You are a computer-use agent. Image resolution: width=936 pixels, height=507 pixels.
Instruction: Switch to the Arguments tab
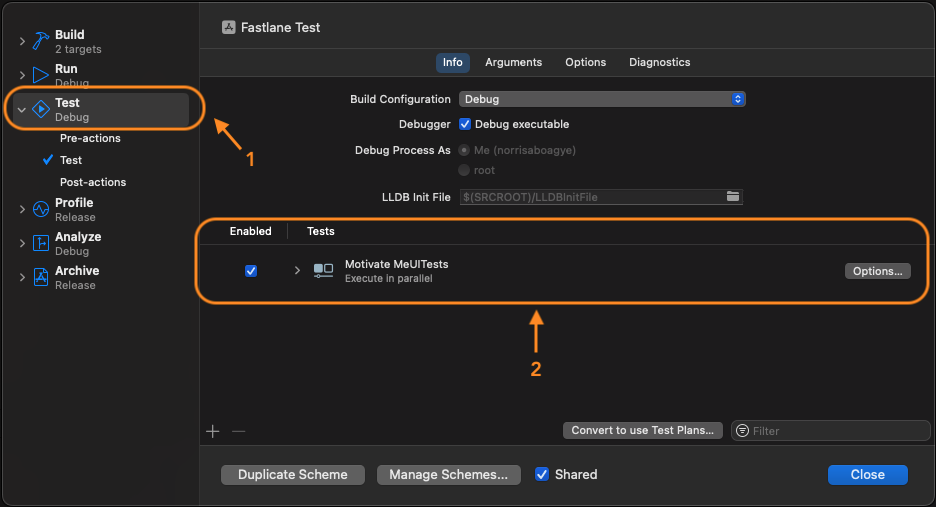[x=513, y=62]
